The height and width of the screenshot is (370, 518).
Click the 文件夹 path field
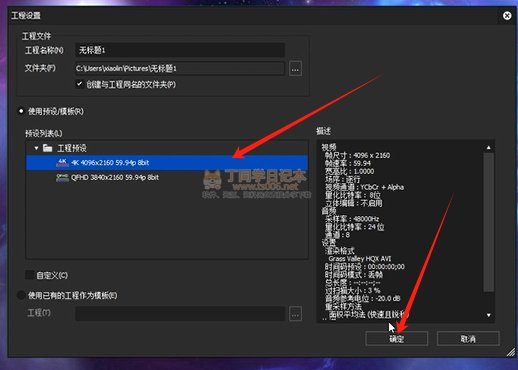[180, 69]
